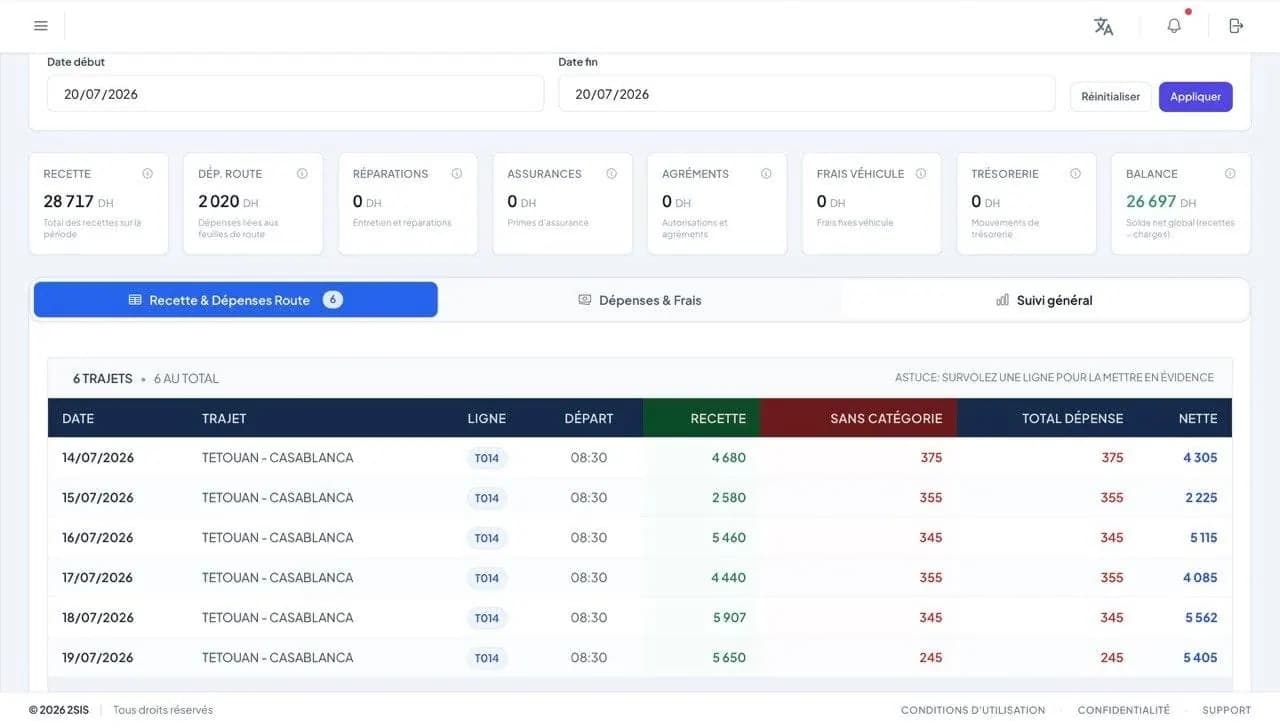The height and width of the screenshot is (728, 1280).
Task: Show info for the Réparations card
Action: tap(457, 174)
